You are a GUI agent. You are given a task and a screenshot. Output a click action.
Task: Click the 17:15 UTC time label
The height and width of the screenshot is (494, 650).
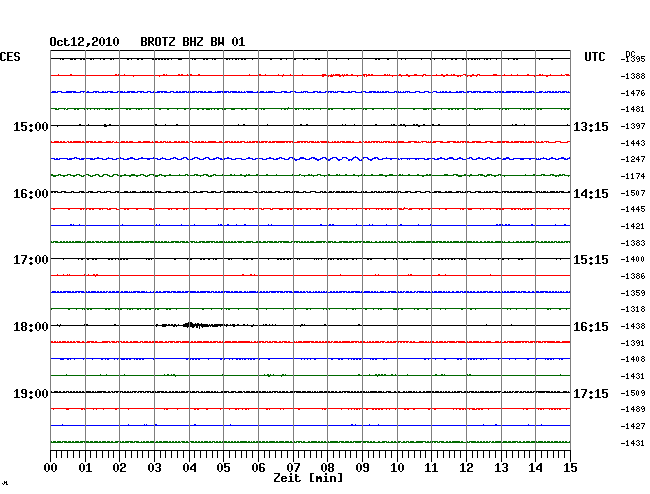pos(590,393)
